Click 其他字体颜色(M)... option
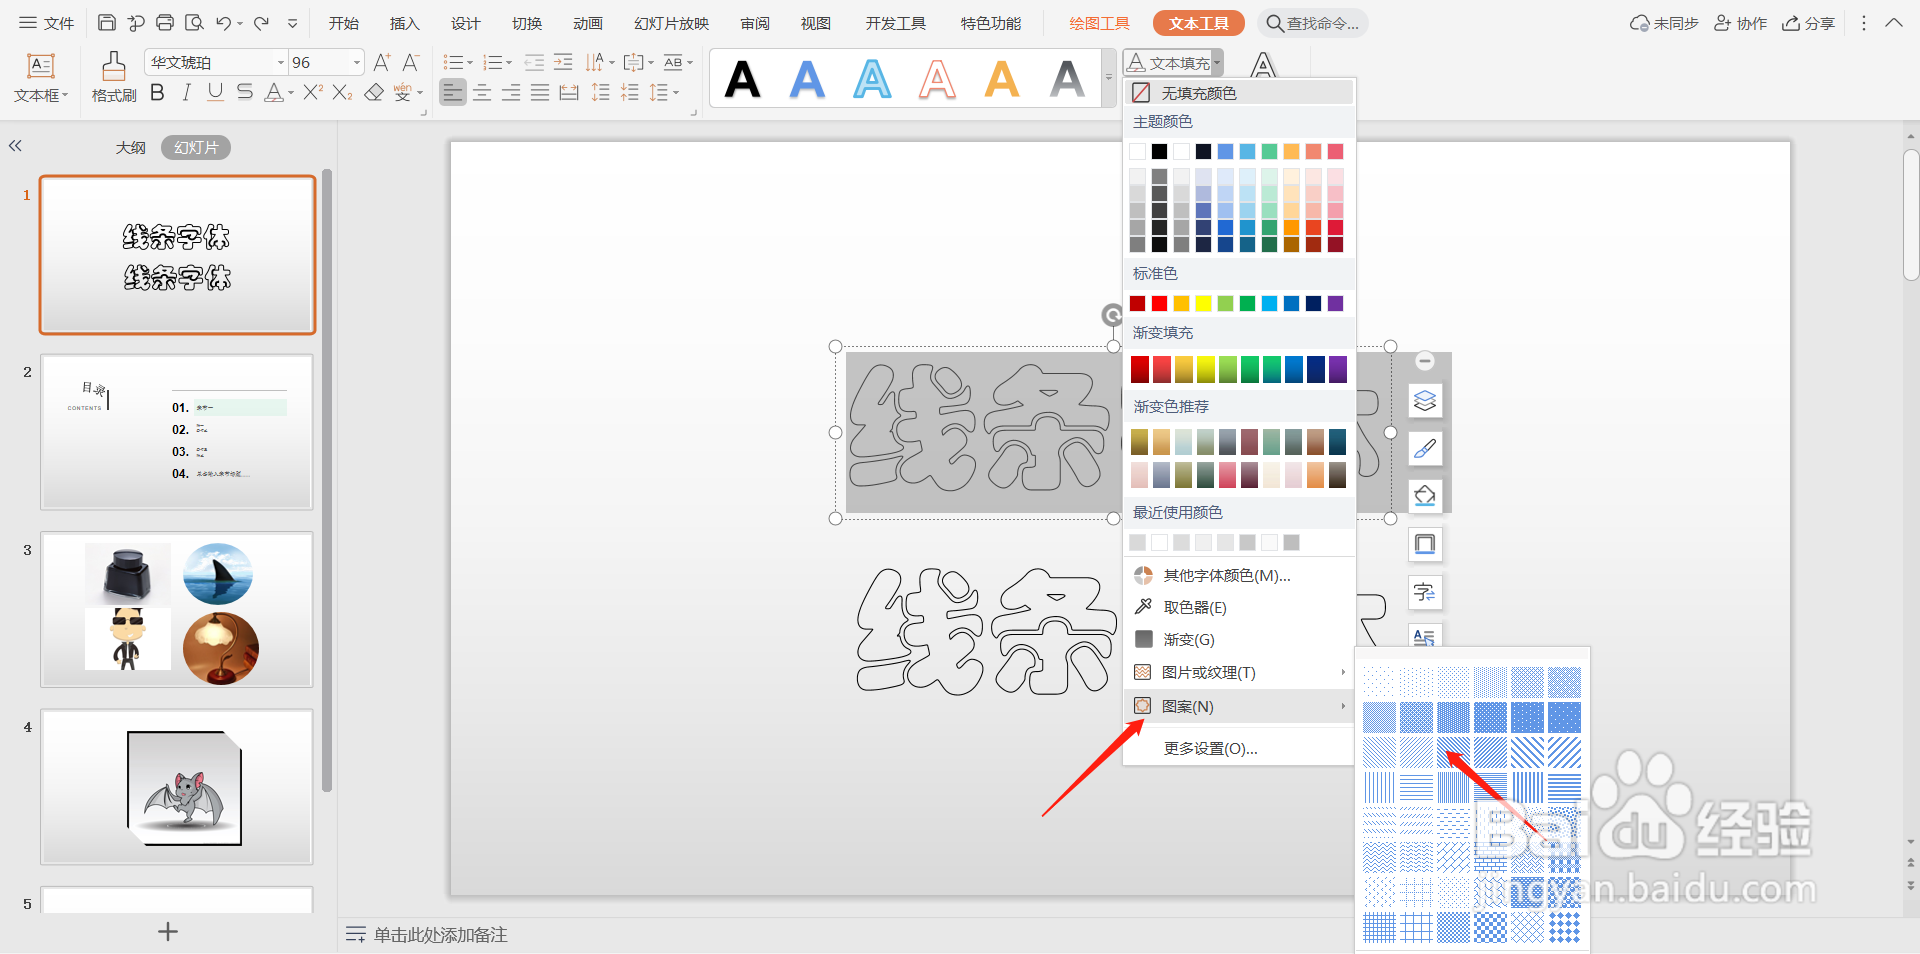 coord(1239,575)
